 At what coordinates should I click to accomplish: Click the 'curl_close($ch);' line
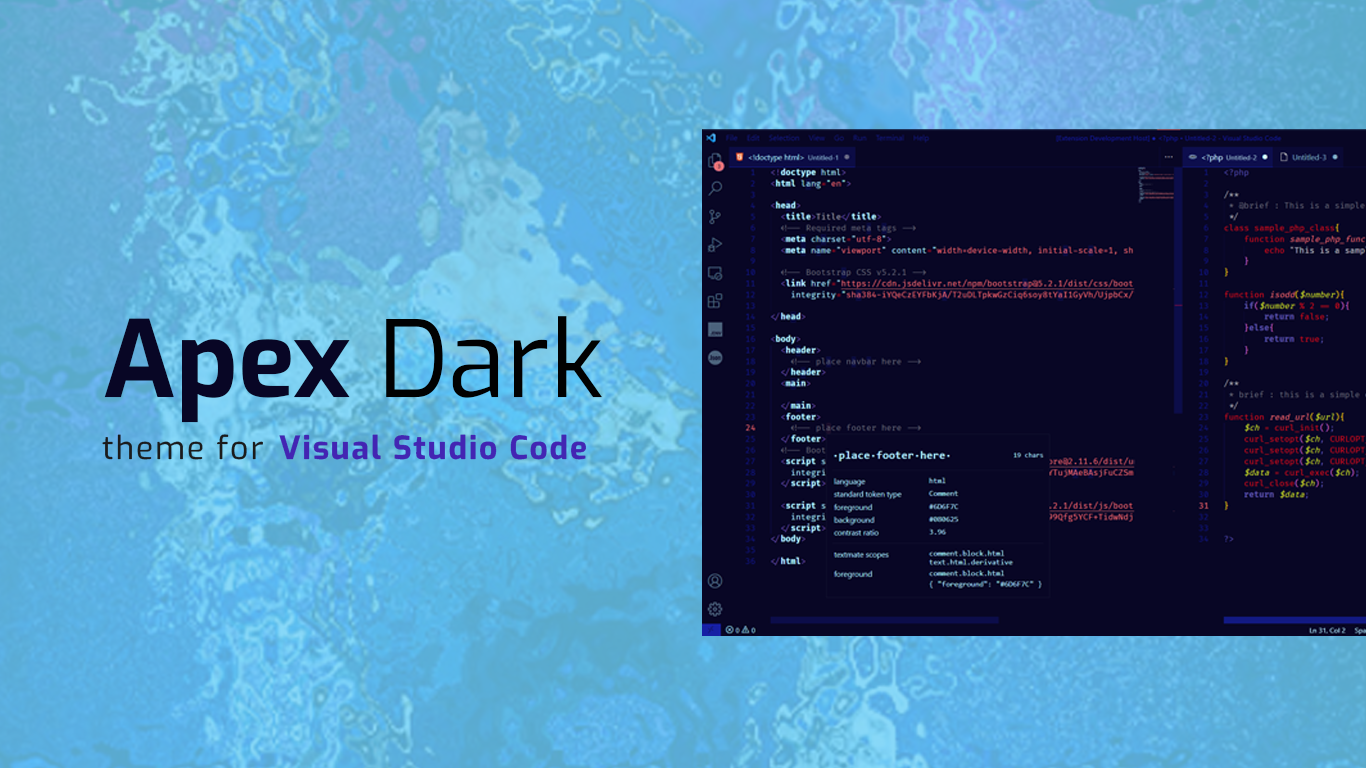point(1288,483)
